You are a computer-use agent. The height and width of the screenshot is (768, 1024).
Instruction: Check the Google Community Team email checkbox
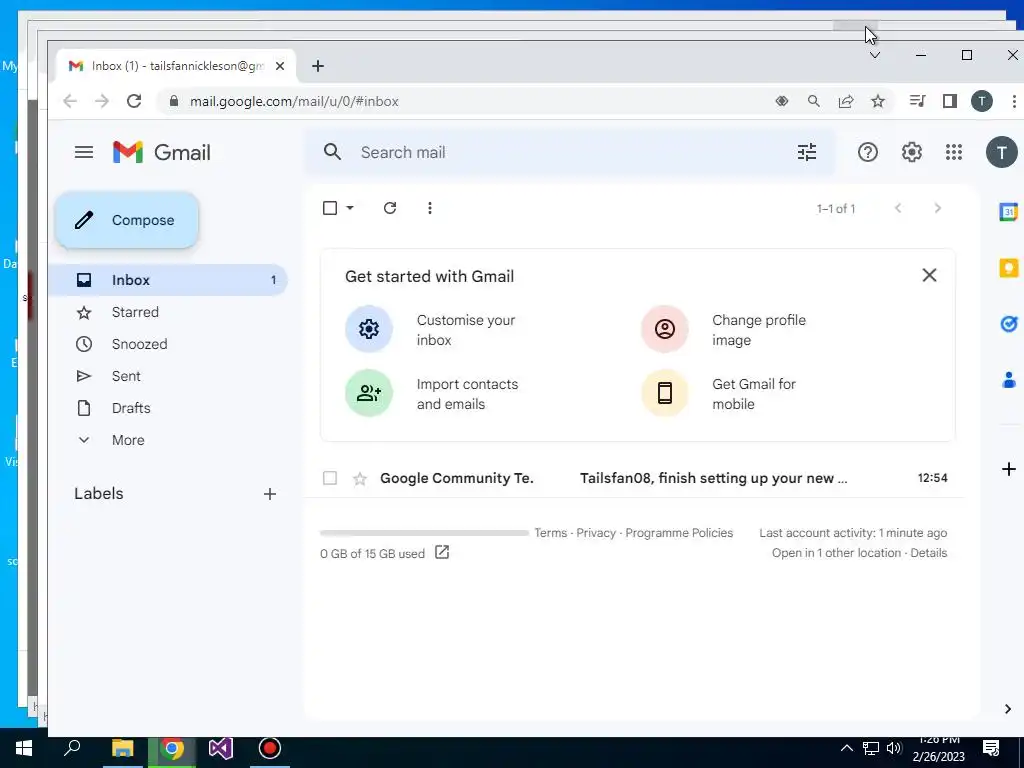[x=330, y=478]
